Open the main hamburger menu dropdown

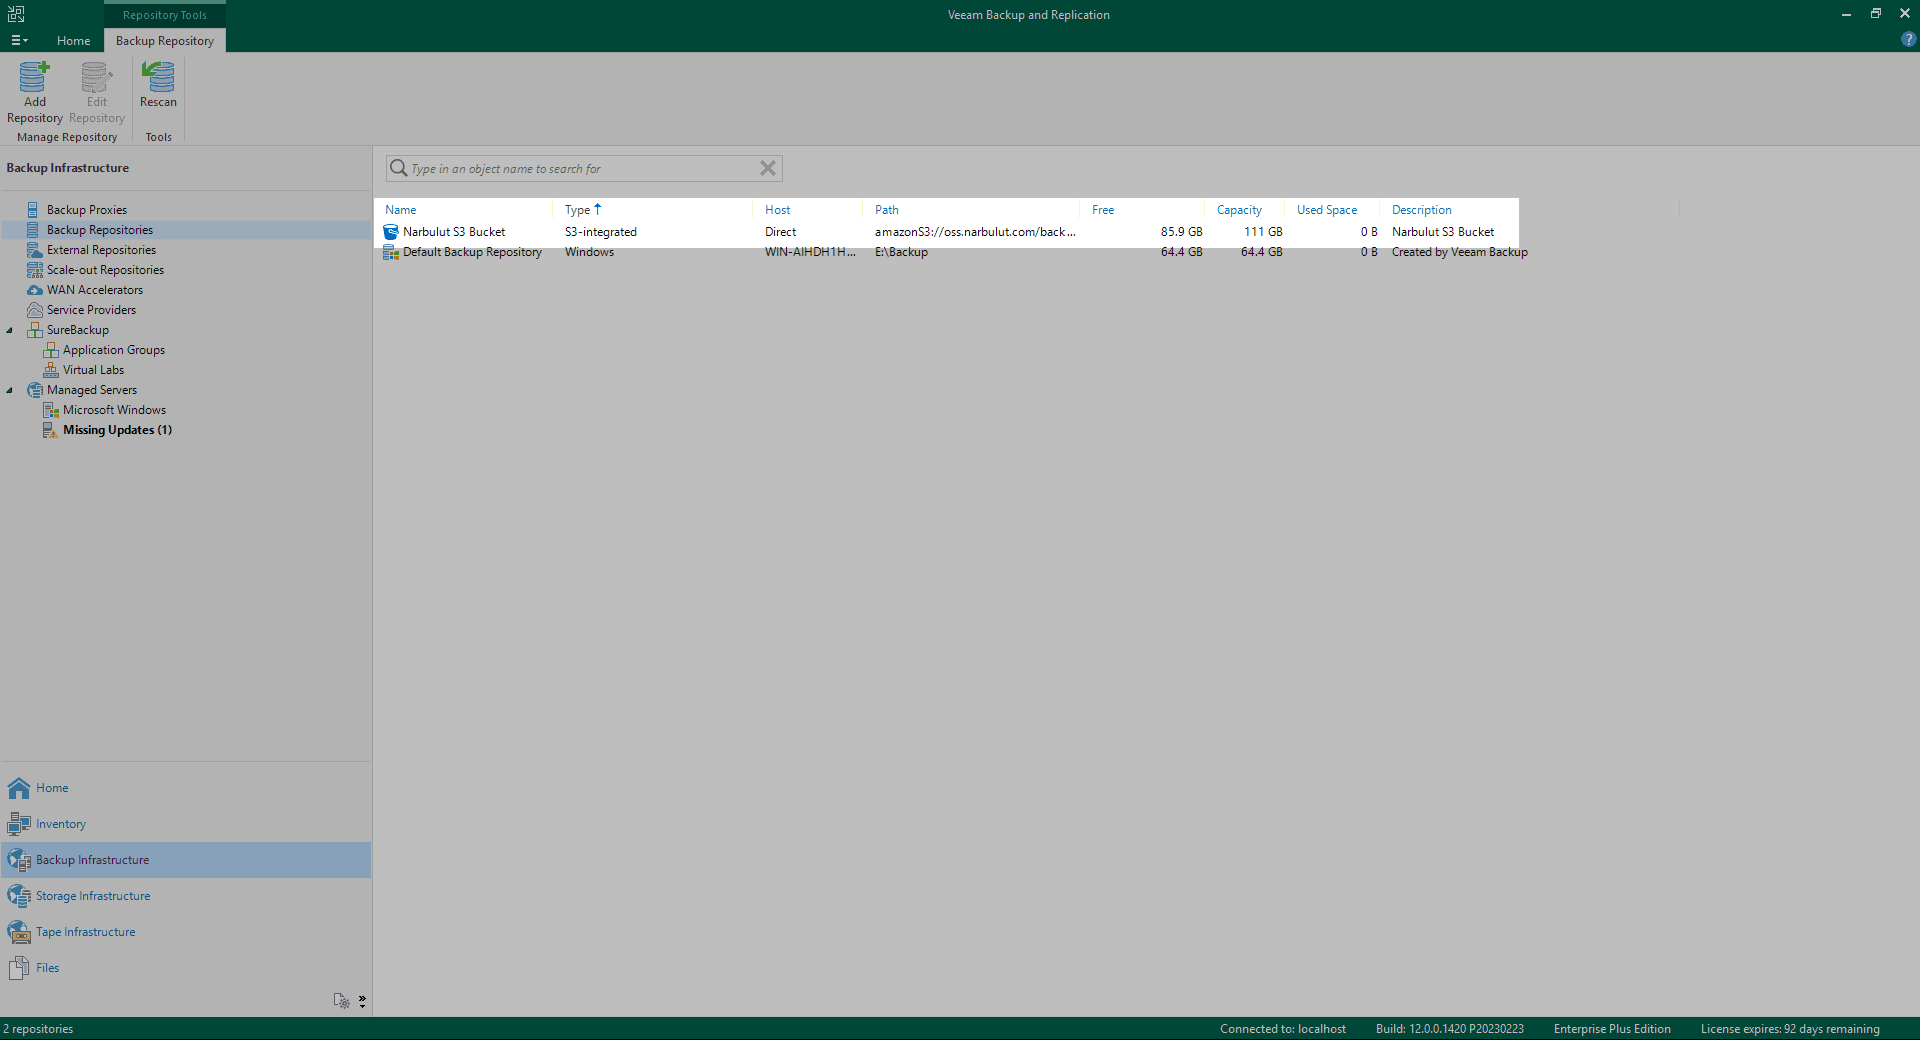coord(19,41)
